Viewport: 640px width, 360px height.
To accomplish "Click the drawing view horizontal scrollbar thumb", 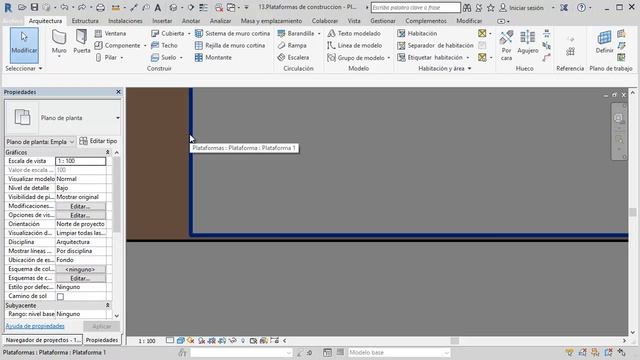I will 455,341.
